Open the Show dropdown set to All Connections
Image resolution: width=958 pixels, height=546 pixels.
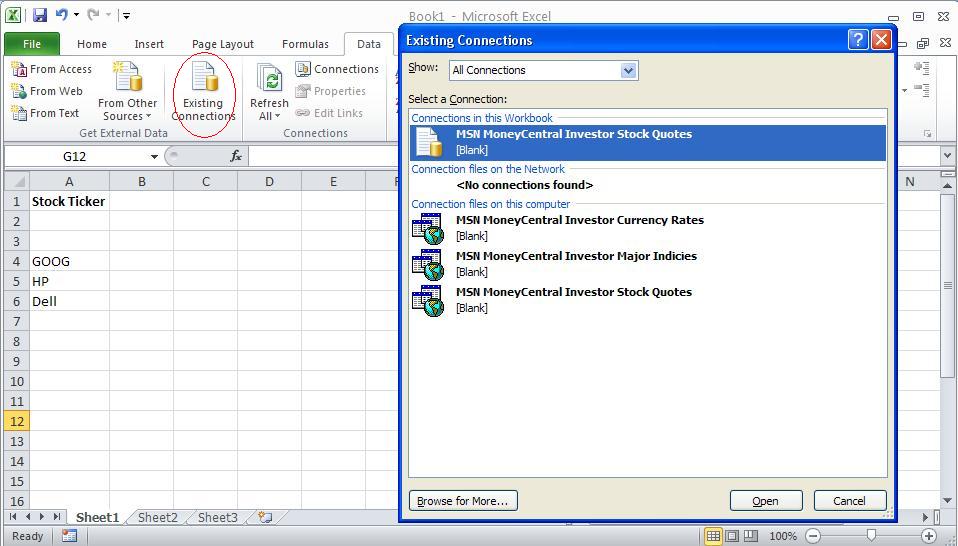click(x=543, y=70)
